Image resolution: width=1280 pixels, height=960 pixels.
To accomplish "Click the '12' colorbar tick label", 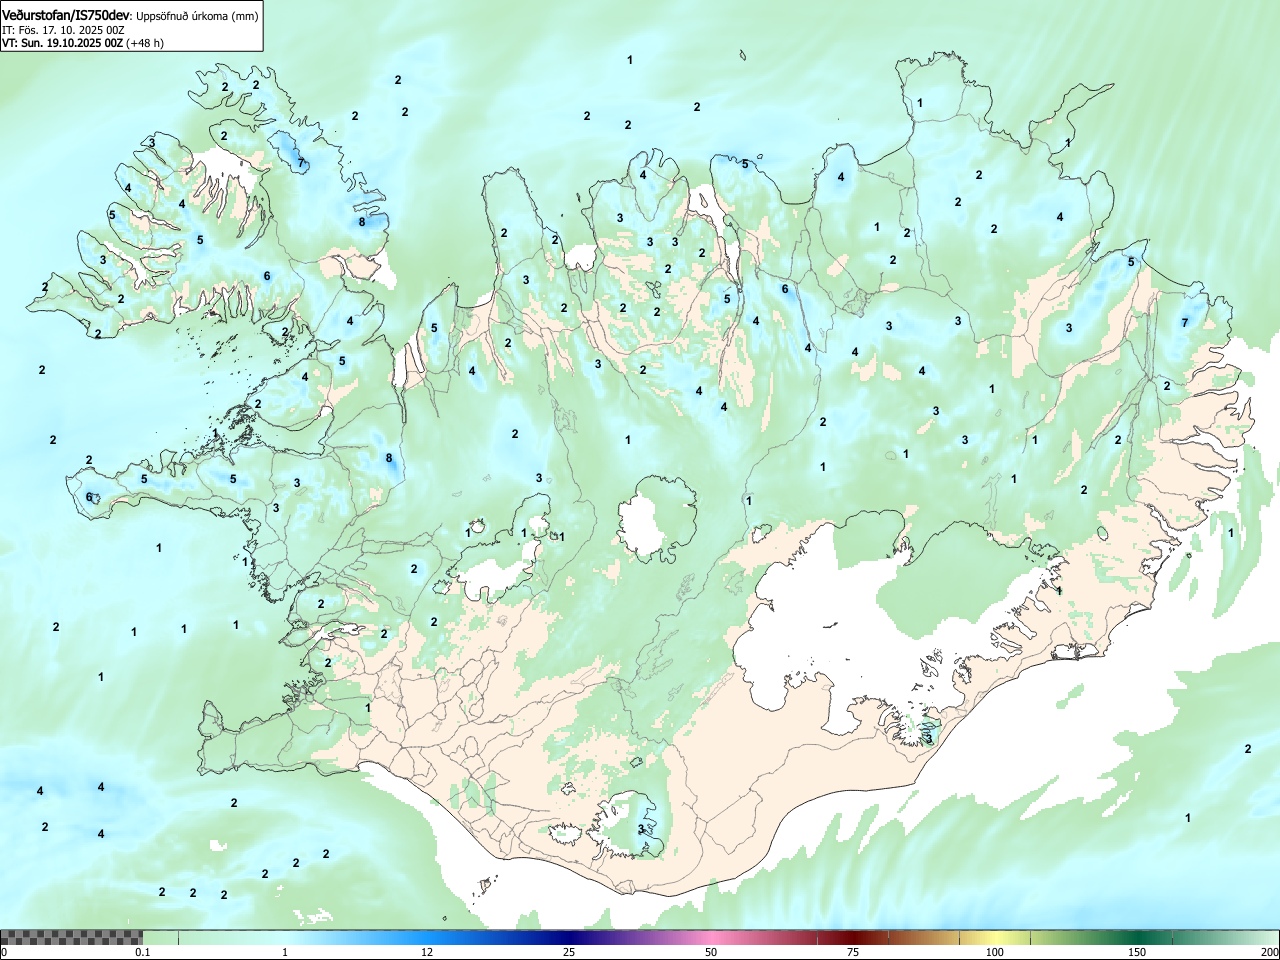I will click(x=426, y=952).
